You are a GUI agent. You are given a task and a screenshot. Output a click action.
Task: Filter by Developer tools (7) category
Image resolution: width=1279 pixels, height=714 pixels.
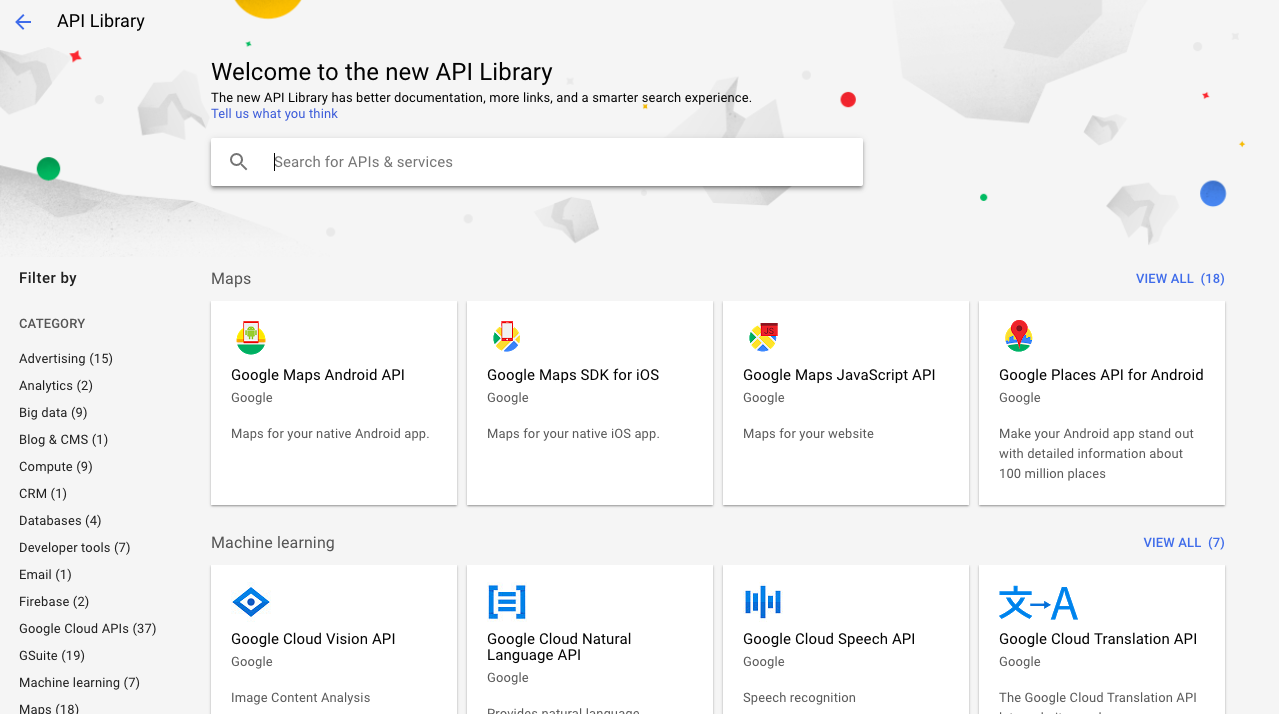click(75, 548)
